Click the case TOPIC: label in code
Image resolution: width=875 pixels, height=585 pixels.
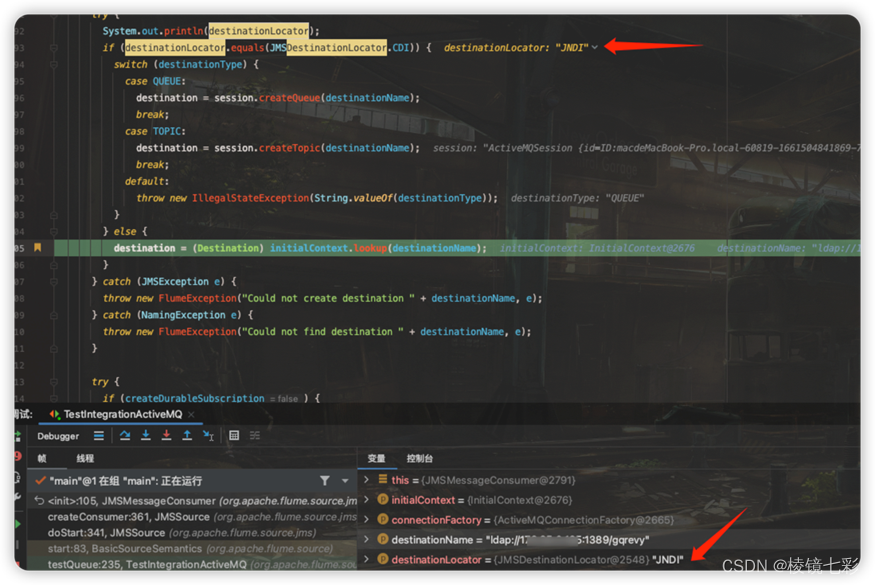tap(155, 131)
